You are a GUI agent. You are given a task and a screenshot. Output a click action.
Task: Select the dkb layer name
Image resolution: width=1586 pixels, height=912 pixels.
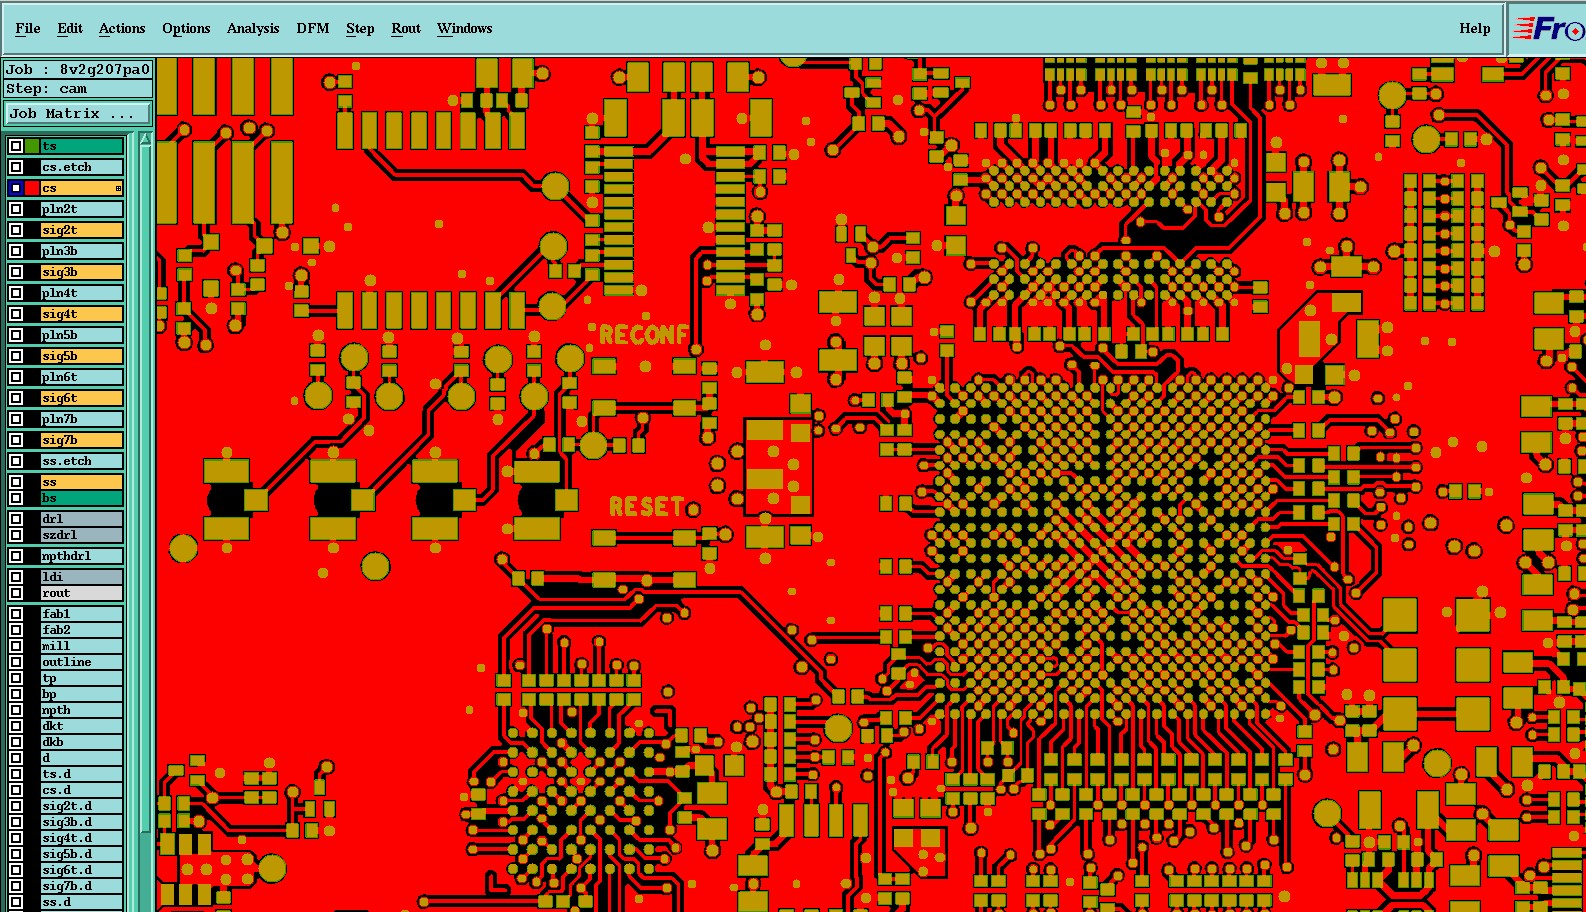coord(82,742)
